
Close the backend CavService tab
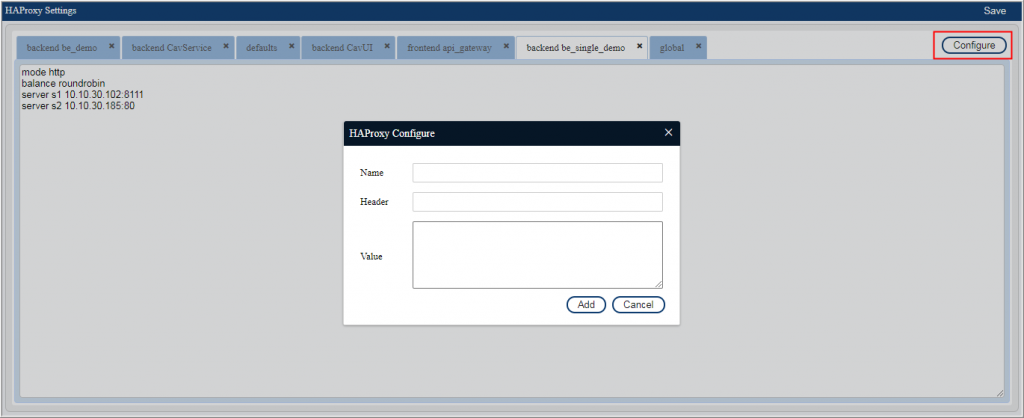226,46
